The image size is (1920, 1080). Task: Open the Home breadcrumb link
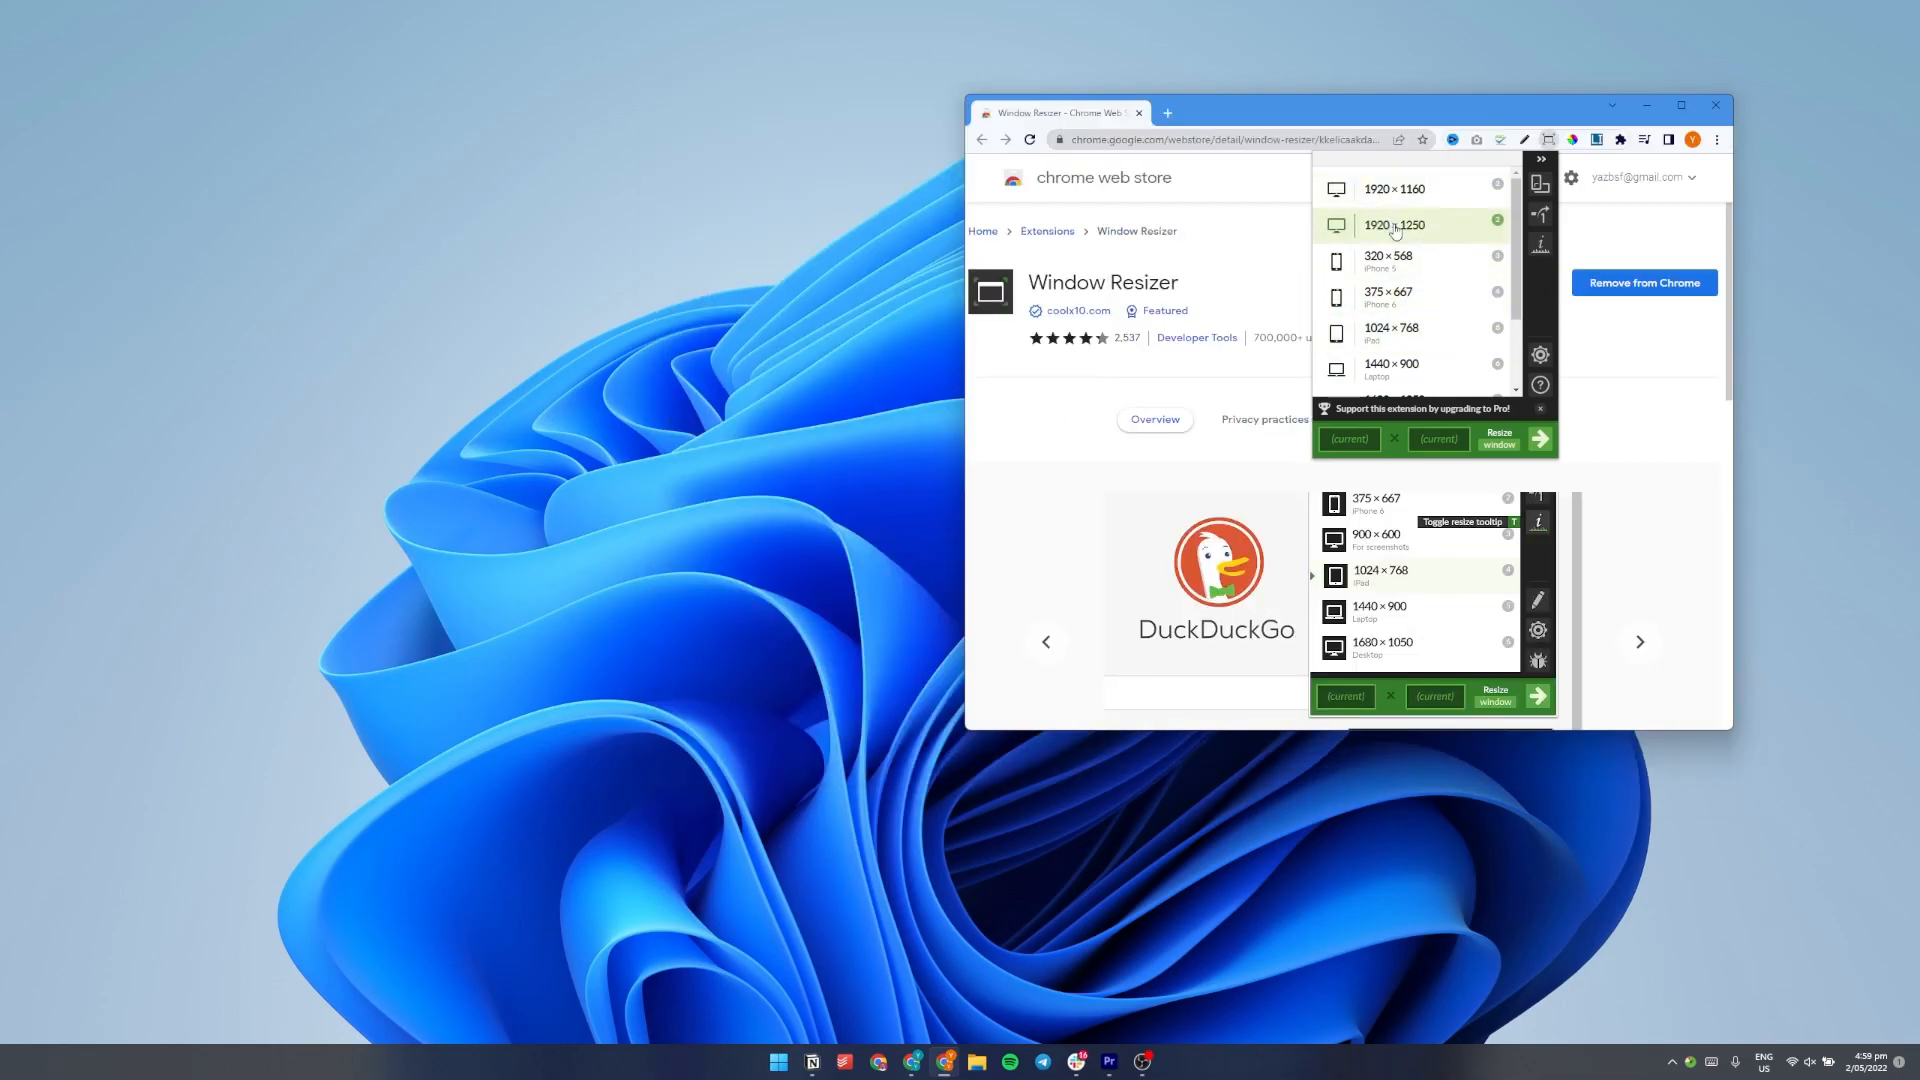pyautogui.click(x=983, y=231)
